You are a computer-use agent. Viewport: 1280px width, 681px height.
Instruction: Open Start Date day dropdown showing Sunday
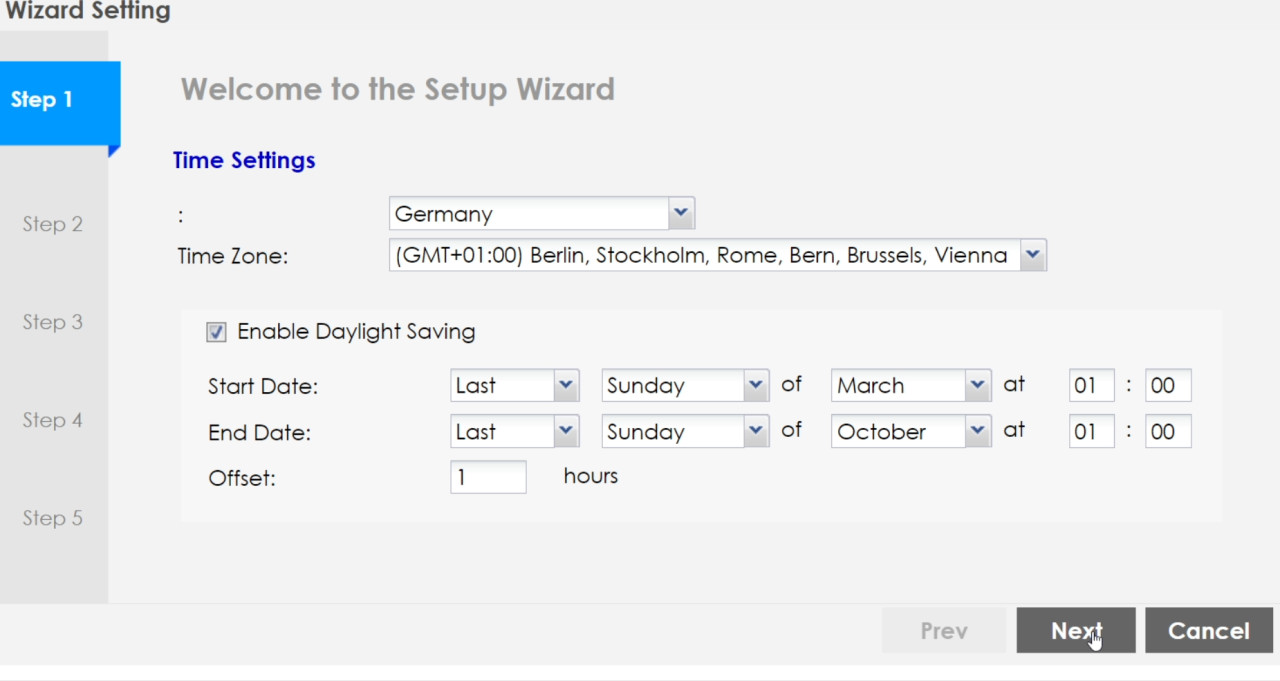[684, 386]
